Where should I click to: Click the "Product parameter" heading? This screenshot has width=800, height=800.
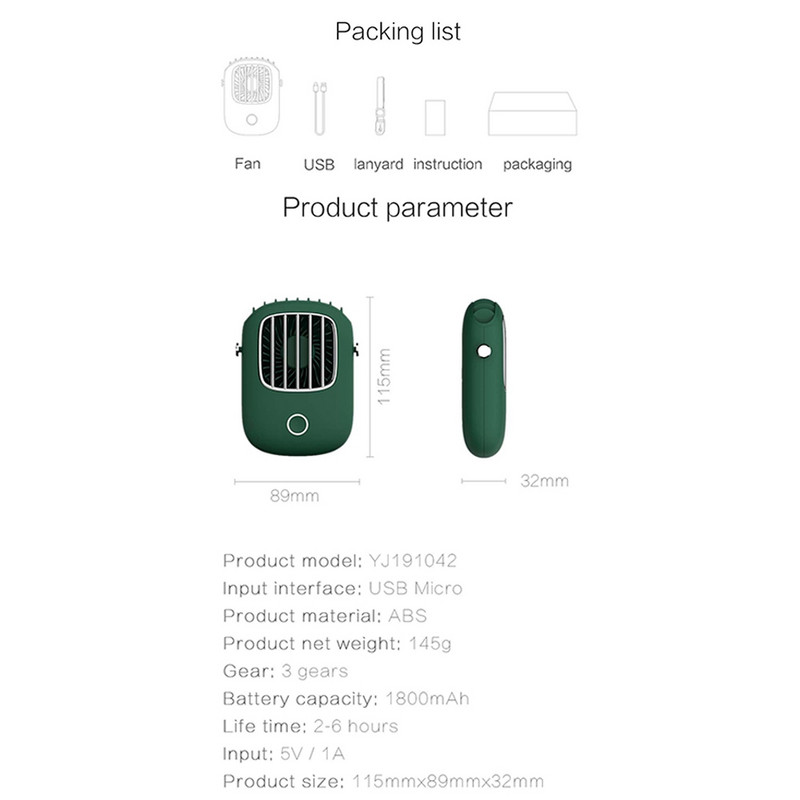pyautogui.click(x=397, y=208)
